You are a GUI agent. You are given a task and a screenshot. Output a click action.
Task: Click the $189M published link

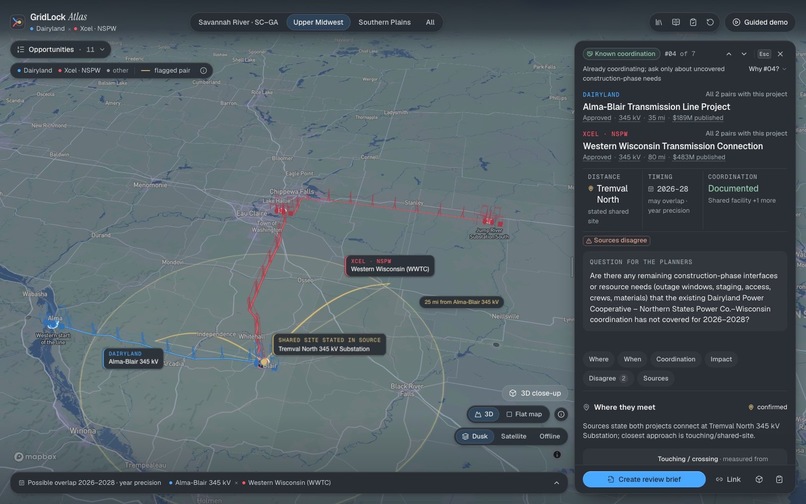pyautogui.click(x=698, y=118)
